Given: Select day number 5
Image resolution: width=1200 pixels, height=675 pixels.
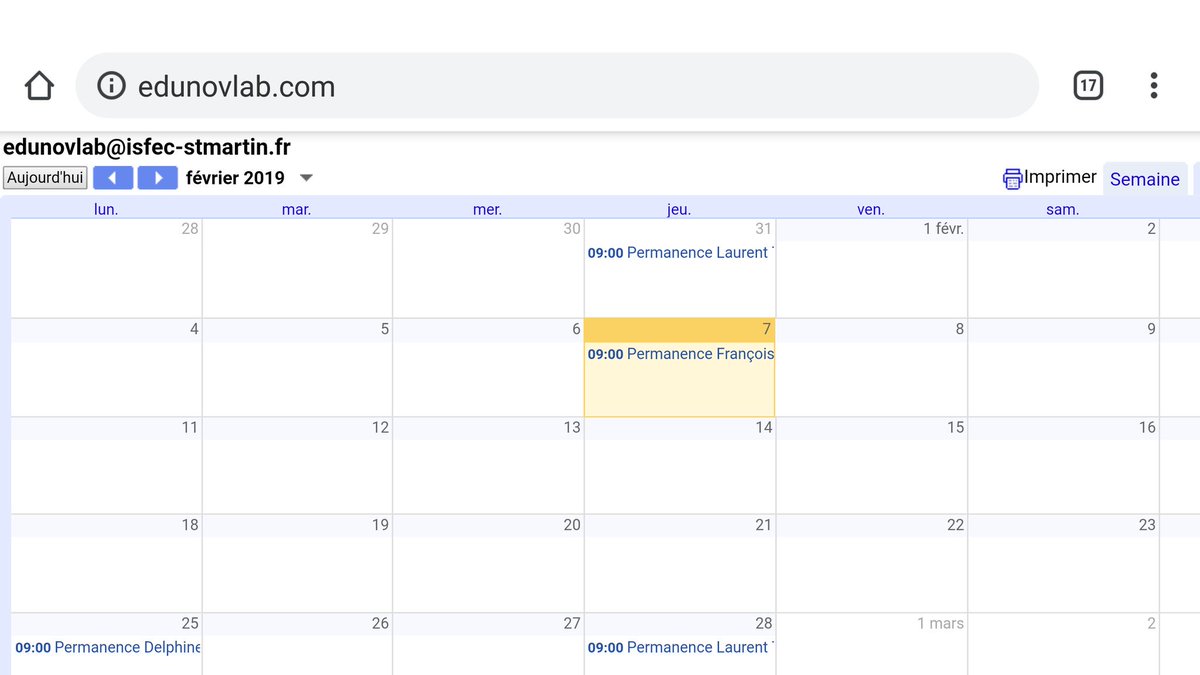Looking at the screenshot, I should [385, 329].
